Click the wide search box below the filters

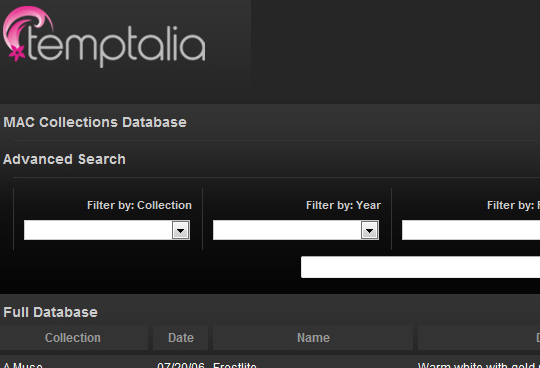420,267
